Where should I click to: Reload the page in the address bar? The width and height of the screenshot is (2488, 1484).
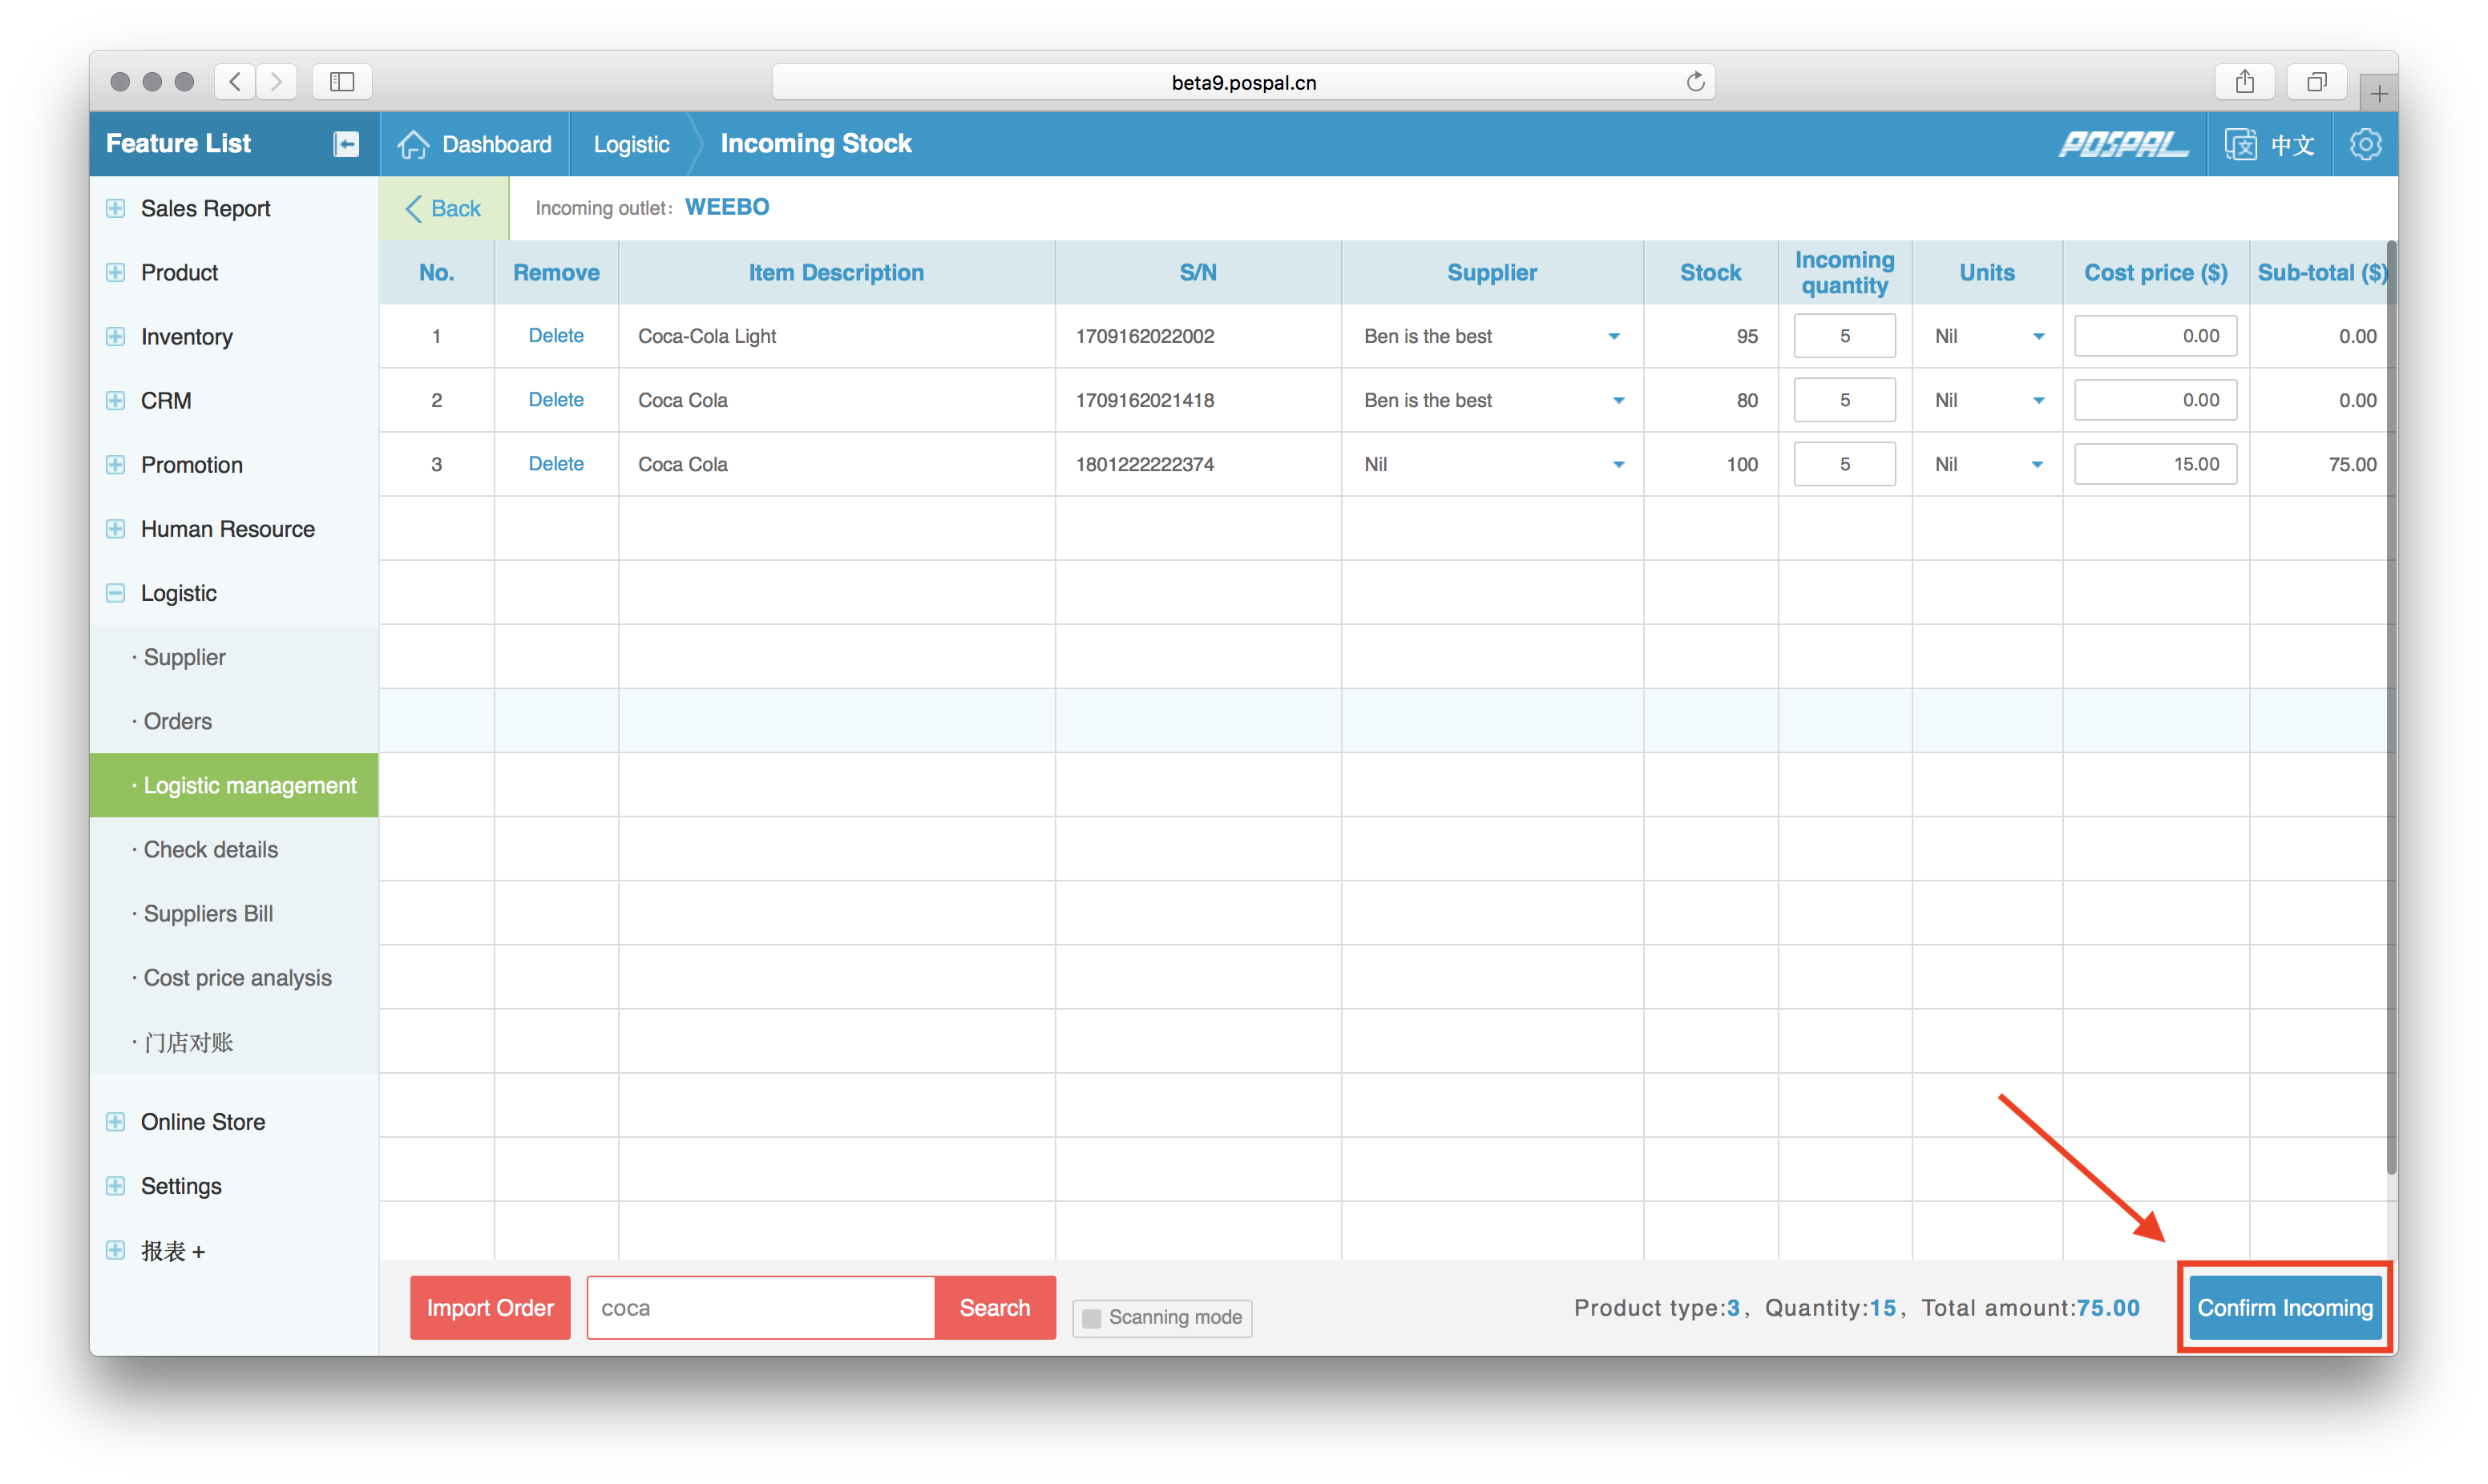[x=1695, y=82]
